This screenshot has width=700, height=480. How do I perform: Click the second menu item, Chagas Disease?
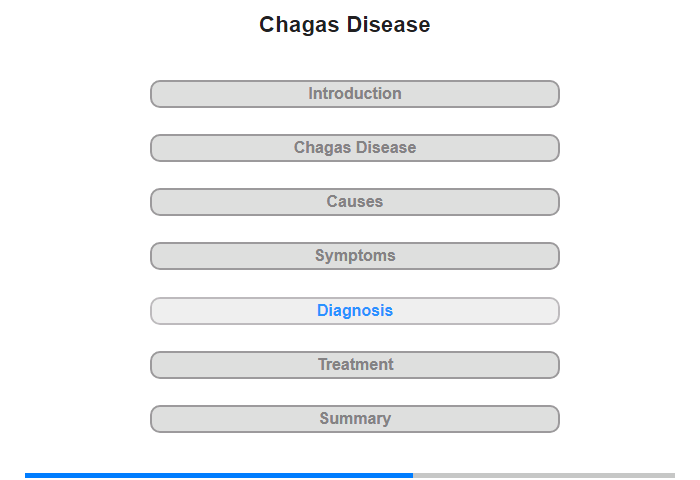354,148
